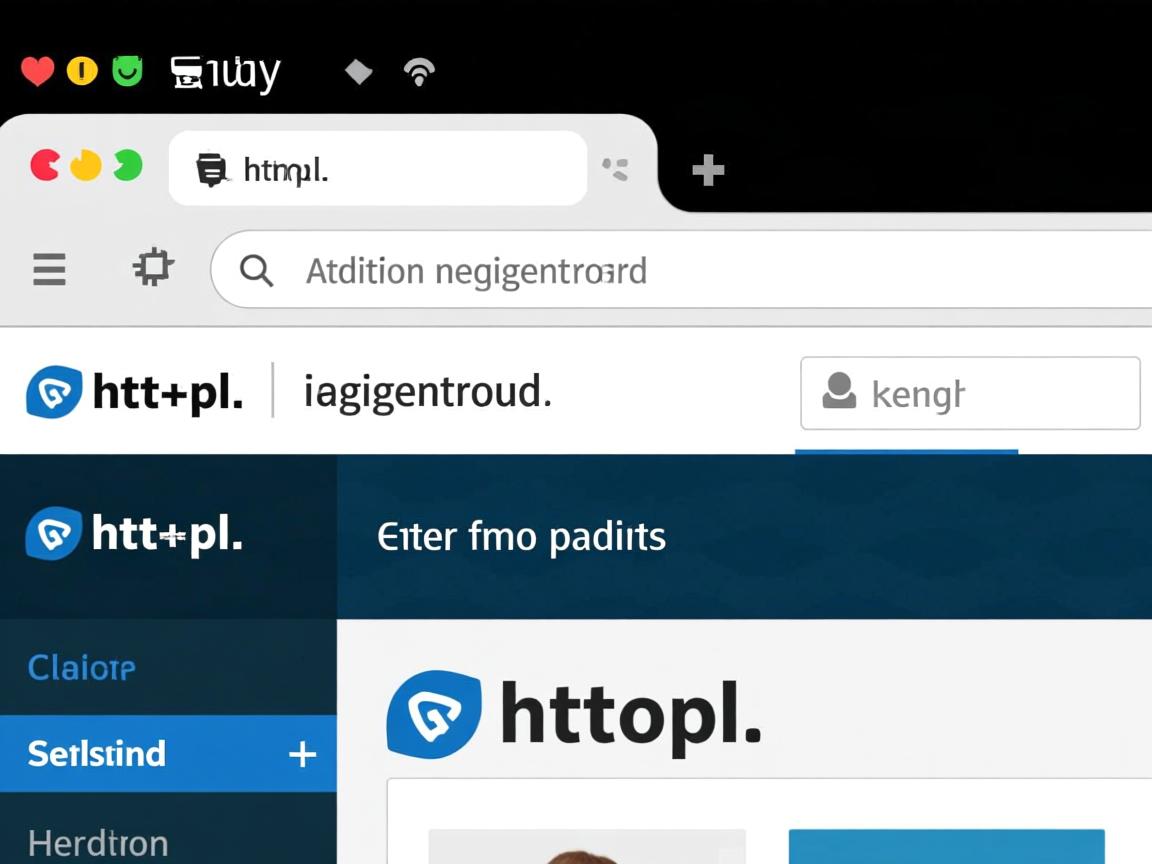
Task: Click the magnifier icon in address bar
Action: pyautogui.click(x=256, y=270)
